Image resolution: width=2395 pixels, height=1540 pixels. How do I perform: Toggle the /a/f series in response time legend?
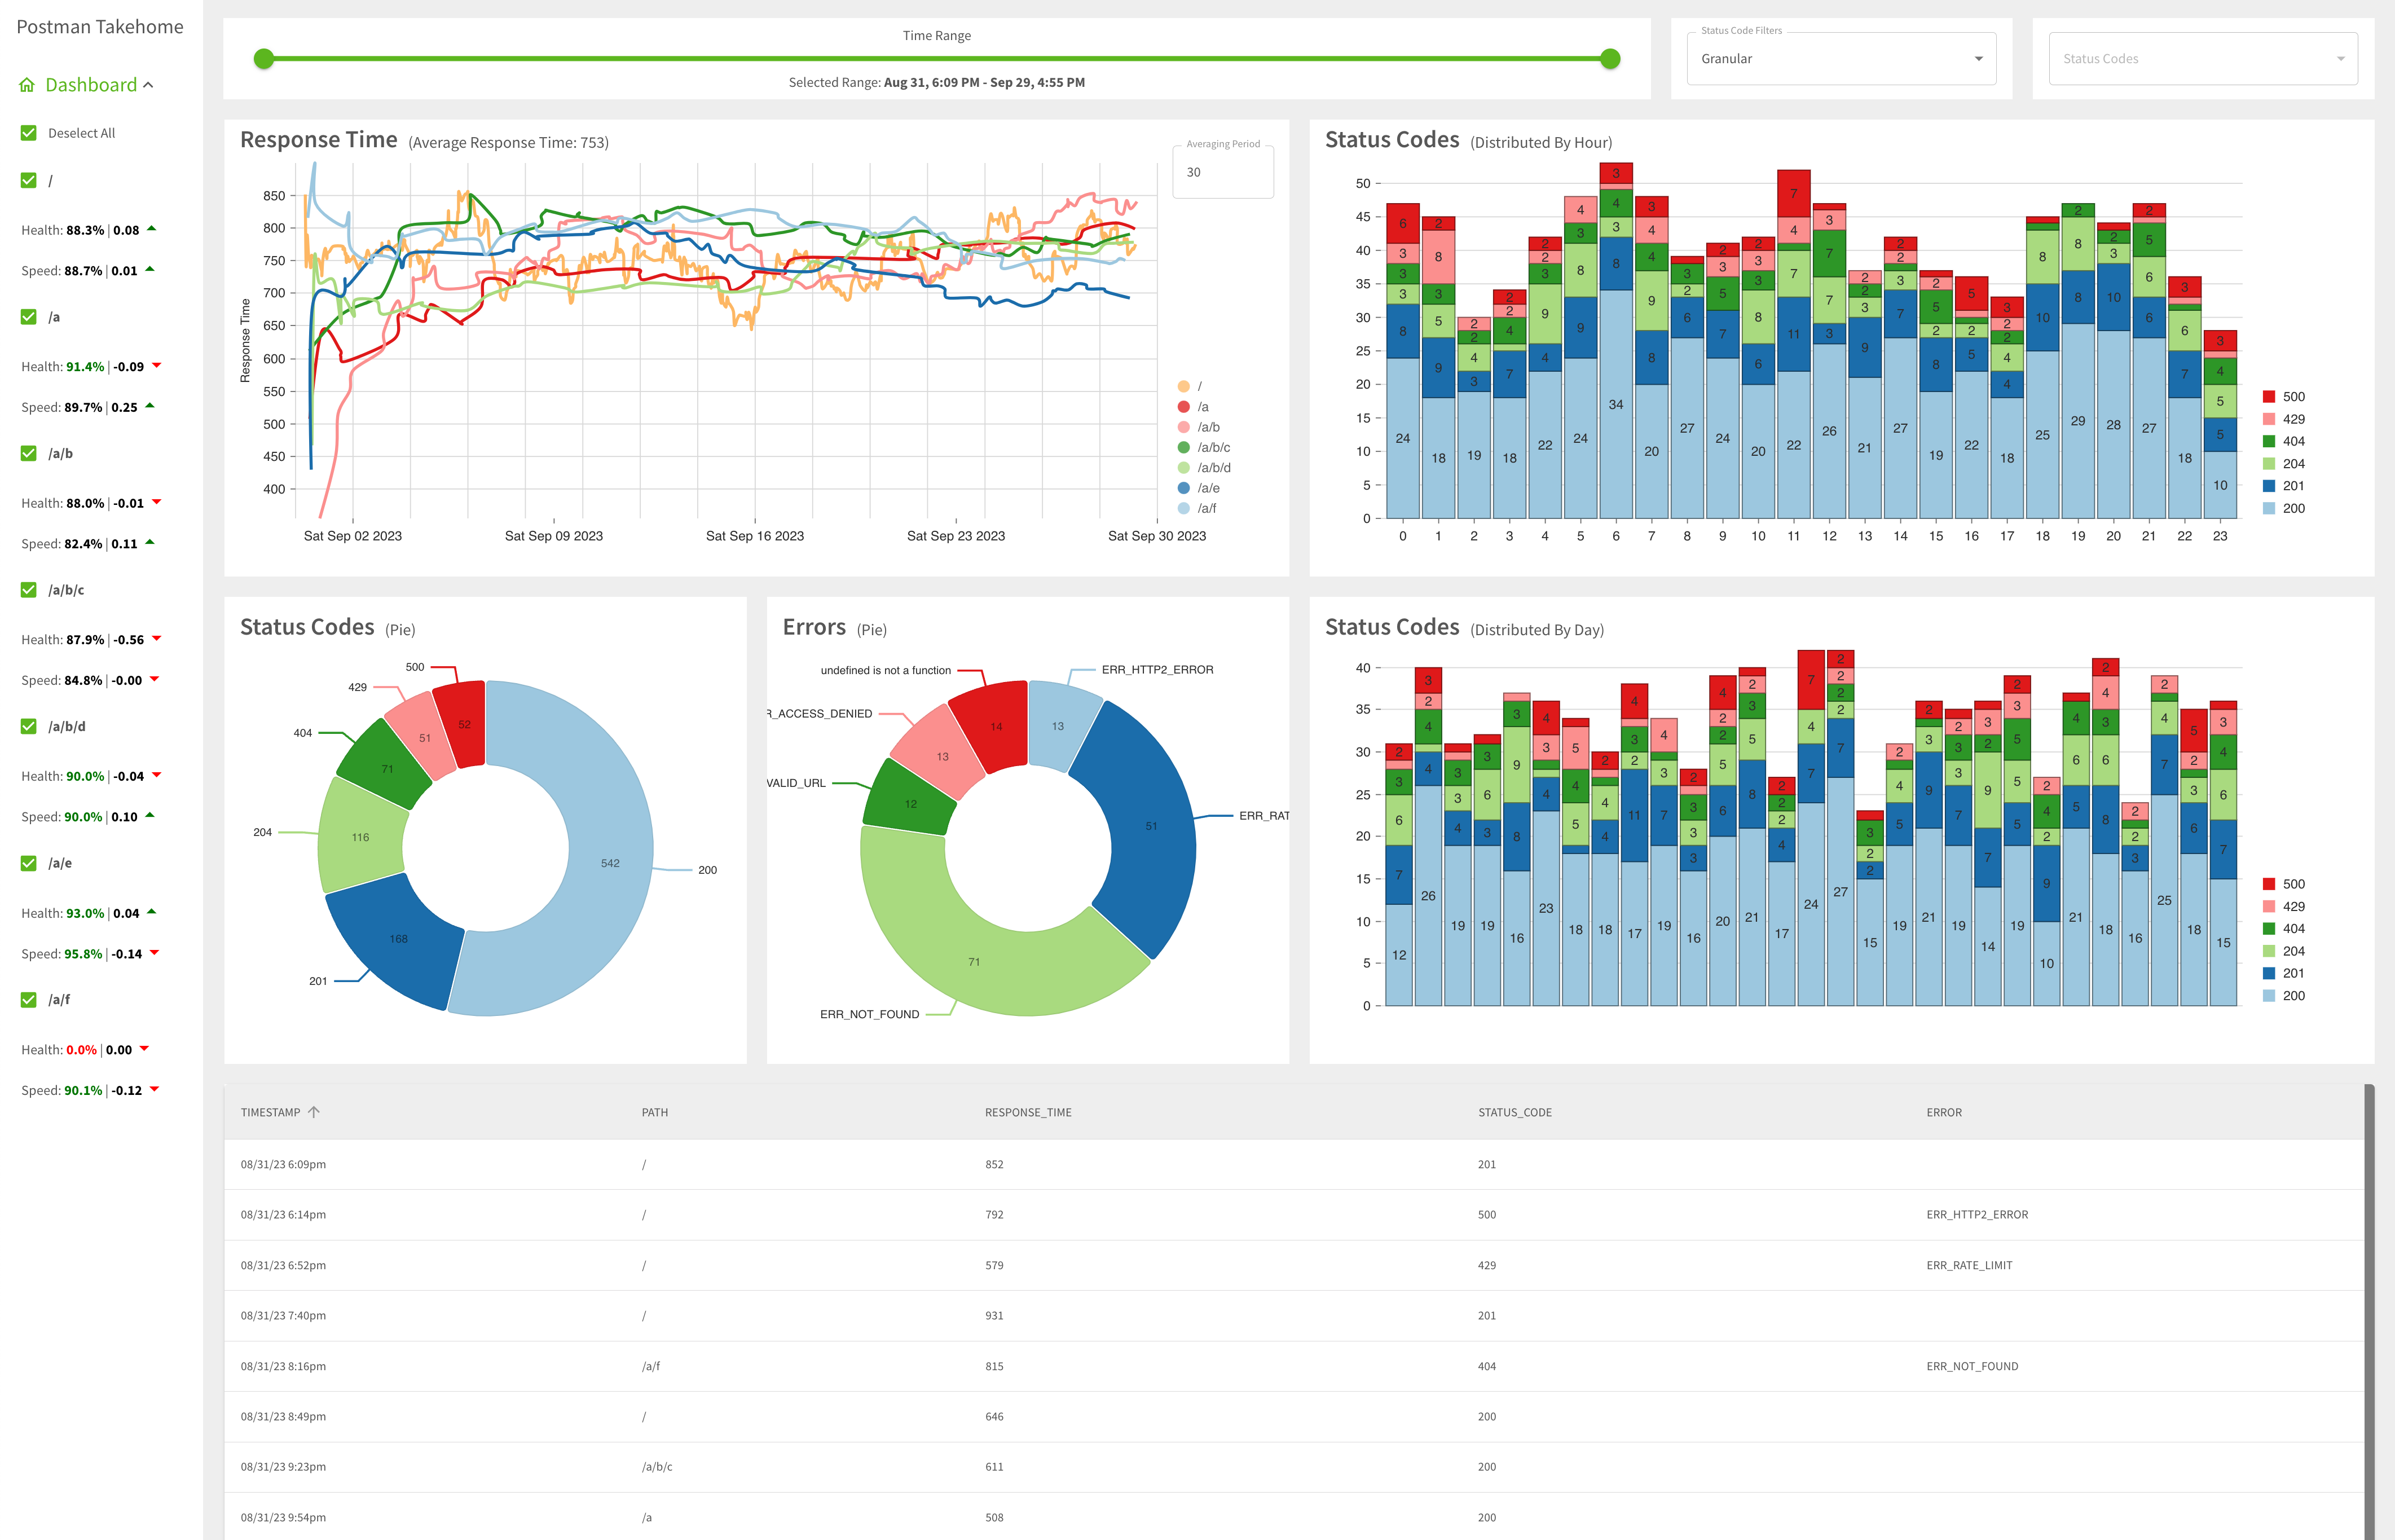coord(1198,508)
